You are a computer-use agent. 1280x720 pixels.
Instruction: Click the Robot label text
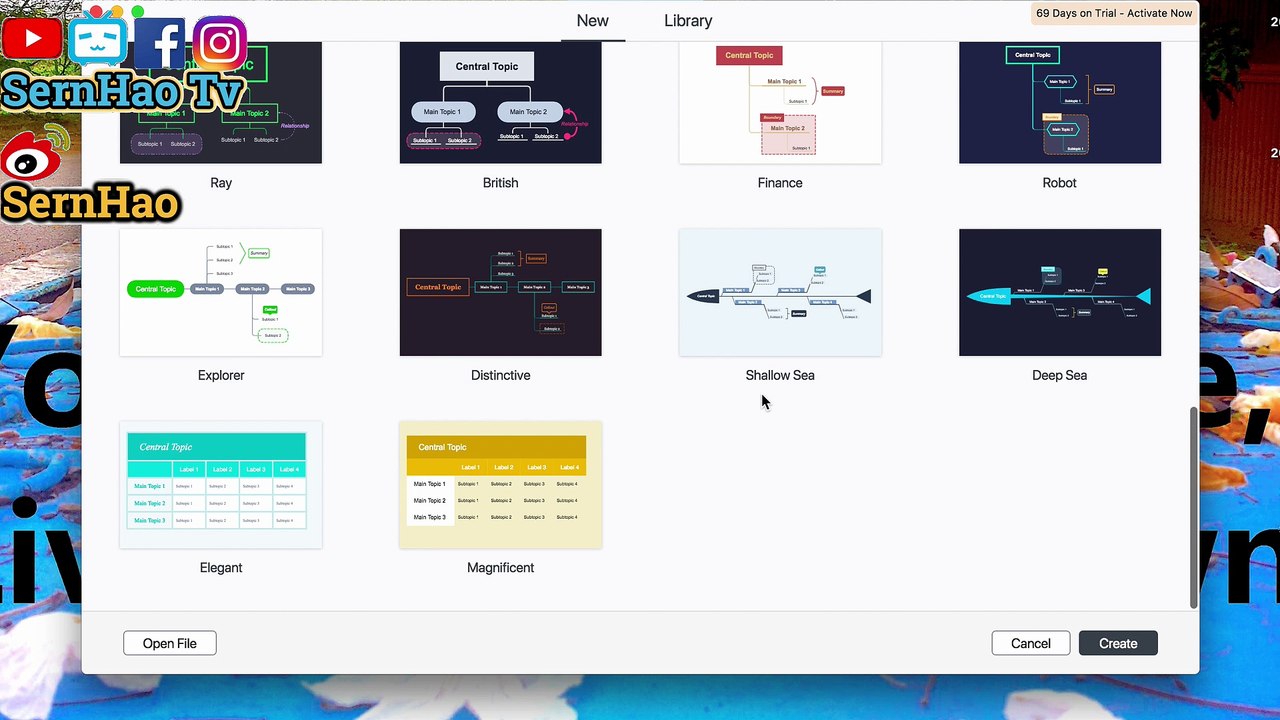click(1060, 183)
